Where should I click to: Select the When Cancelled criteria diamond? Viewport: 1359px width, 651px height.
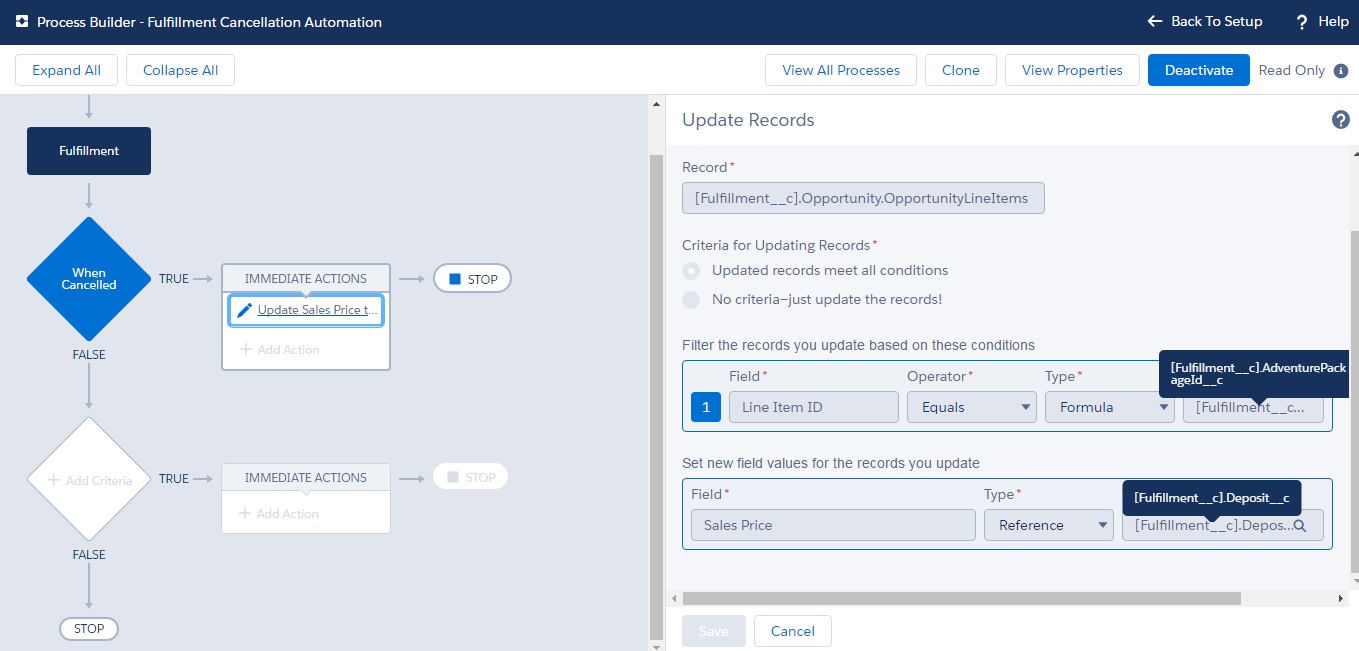click(89, 279)
